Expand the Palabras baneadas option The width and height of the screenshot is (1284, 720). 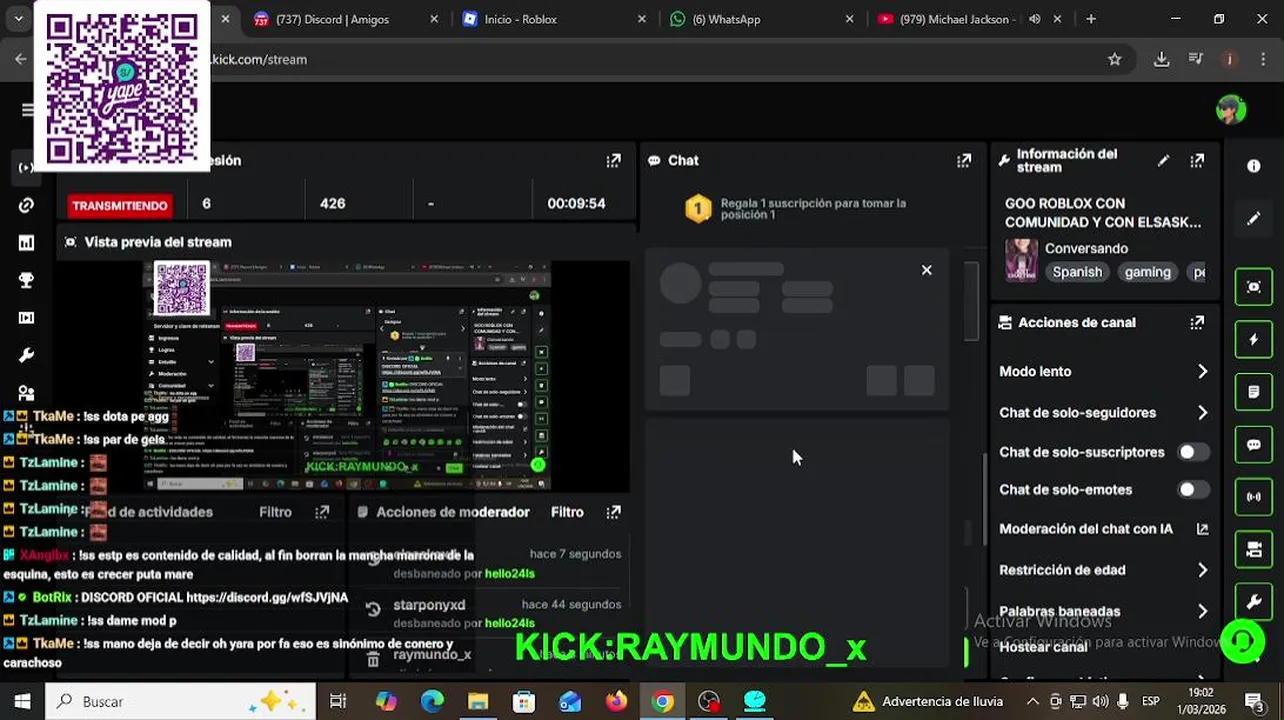[1103, 611]
